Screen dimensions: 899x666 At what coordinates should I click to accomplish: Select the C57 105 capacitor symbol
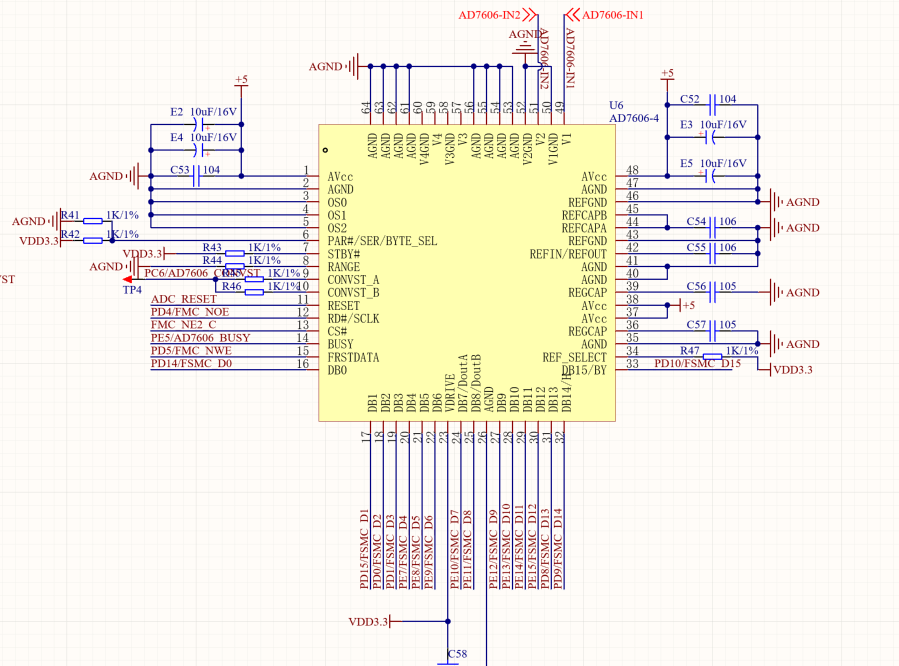pyautogui.click(x=712, y=331)
